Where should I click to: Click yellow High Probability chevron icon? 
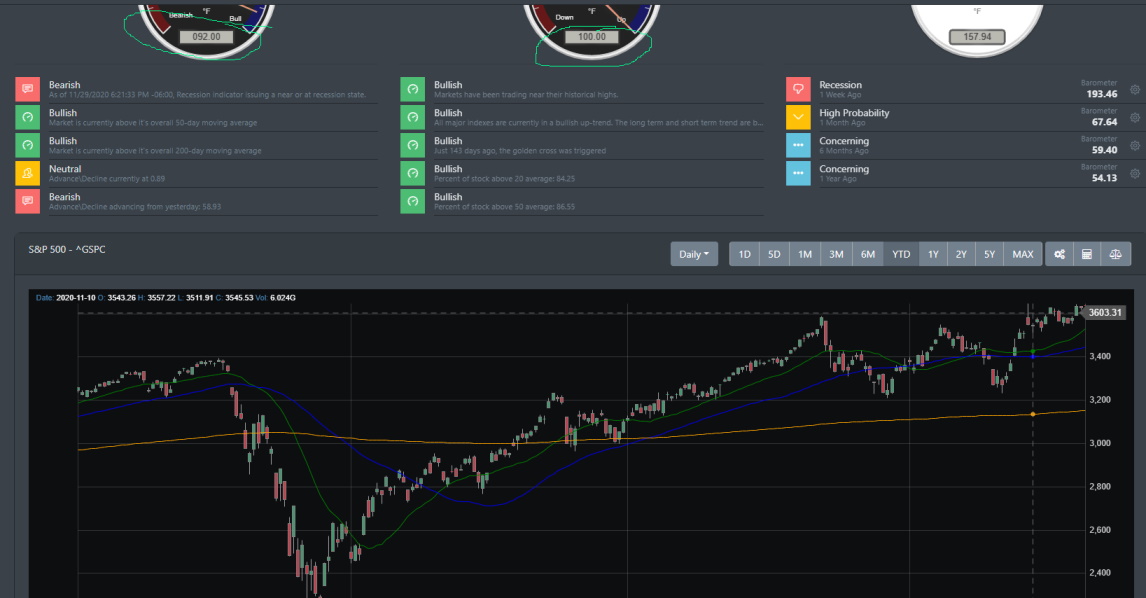pyautogui.click(x=798, y=117)
